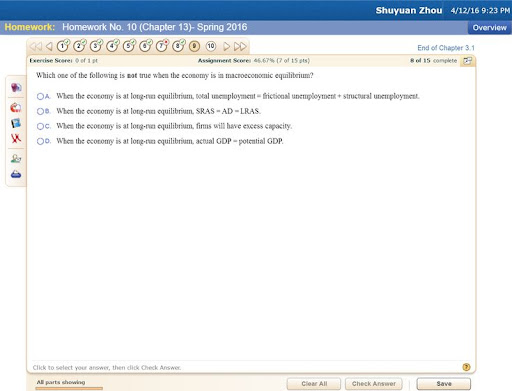Viewport: 512px width, 391px height.
Task: Click the Save button
Action: (444, 384)
